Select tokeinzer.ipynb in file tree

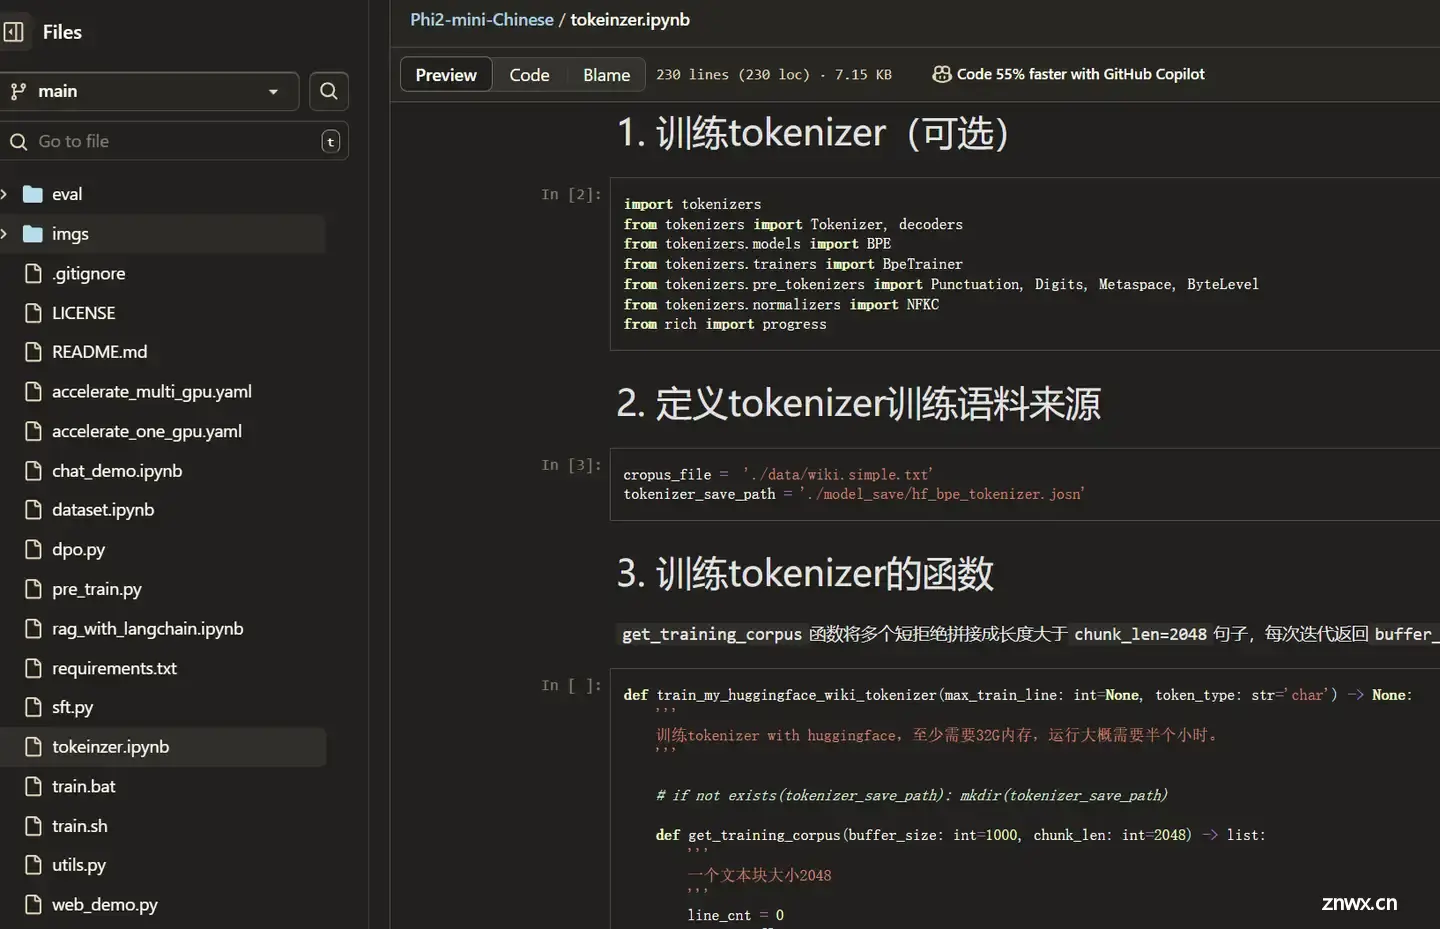[x=111, y=747]
